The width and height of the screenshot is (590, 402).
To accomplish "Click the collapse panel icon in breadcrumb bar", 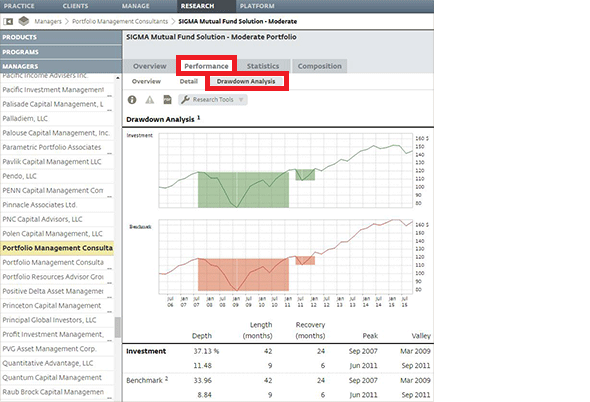I will (x=8, y=21).
